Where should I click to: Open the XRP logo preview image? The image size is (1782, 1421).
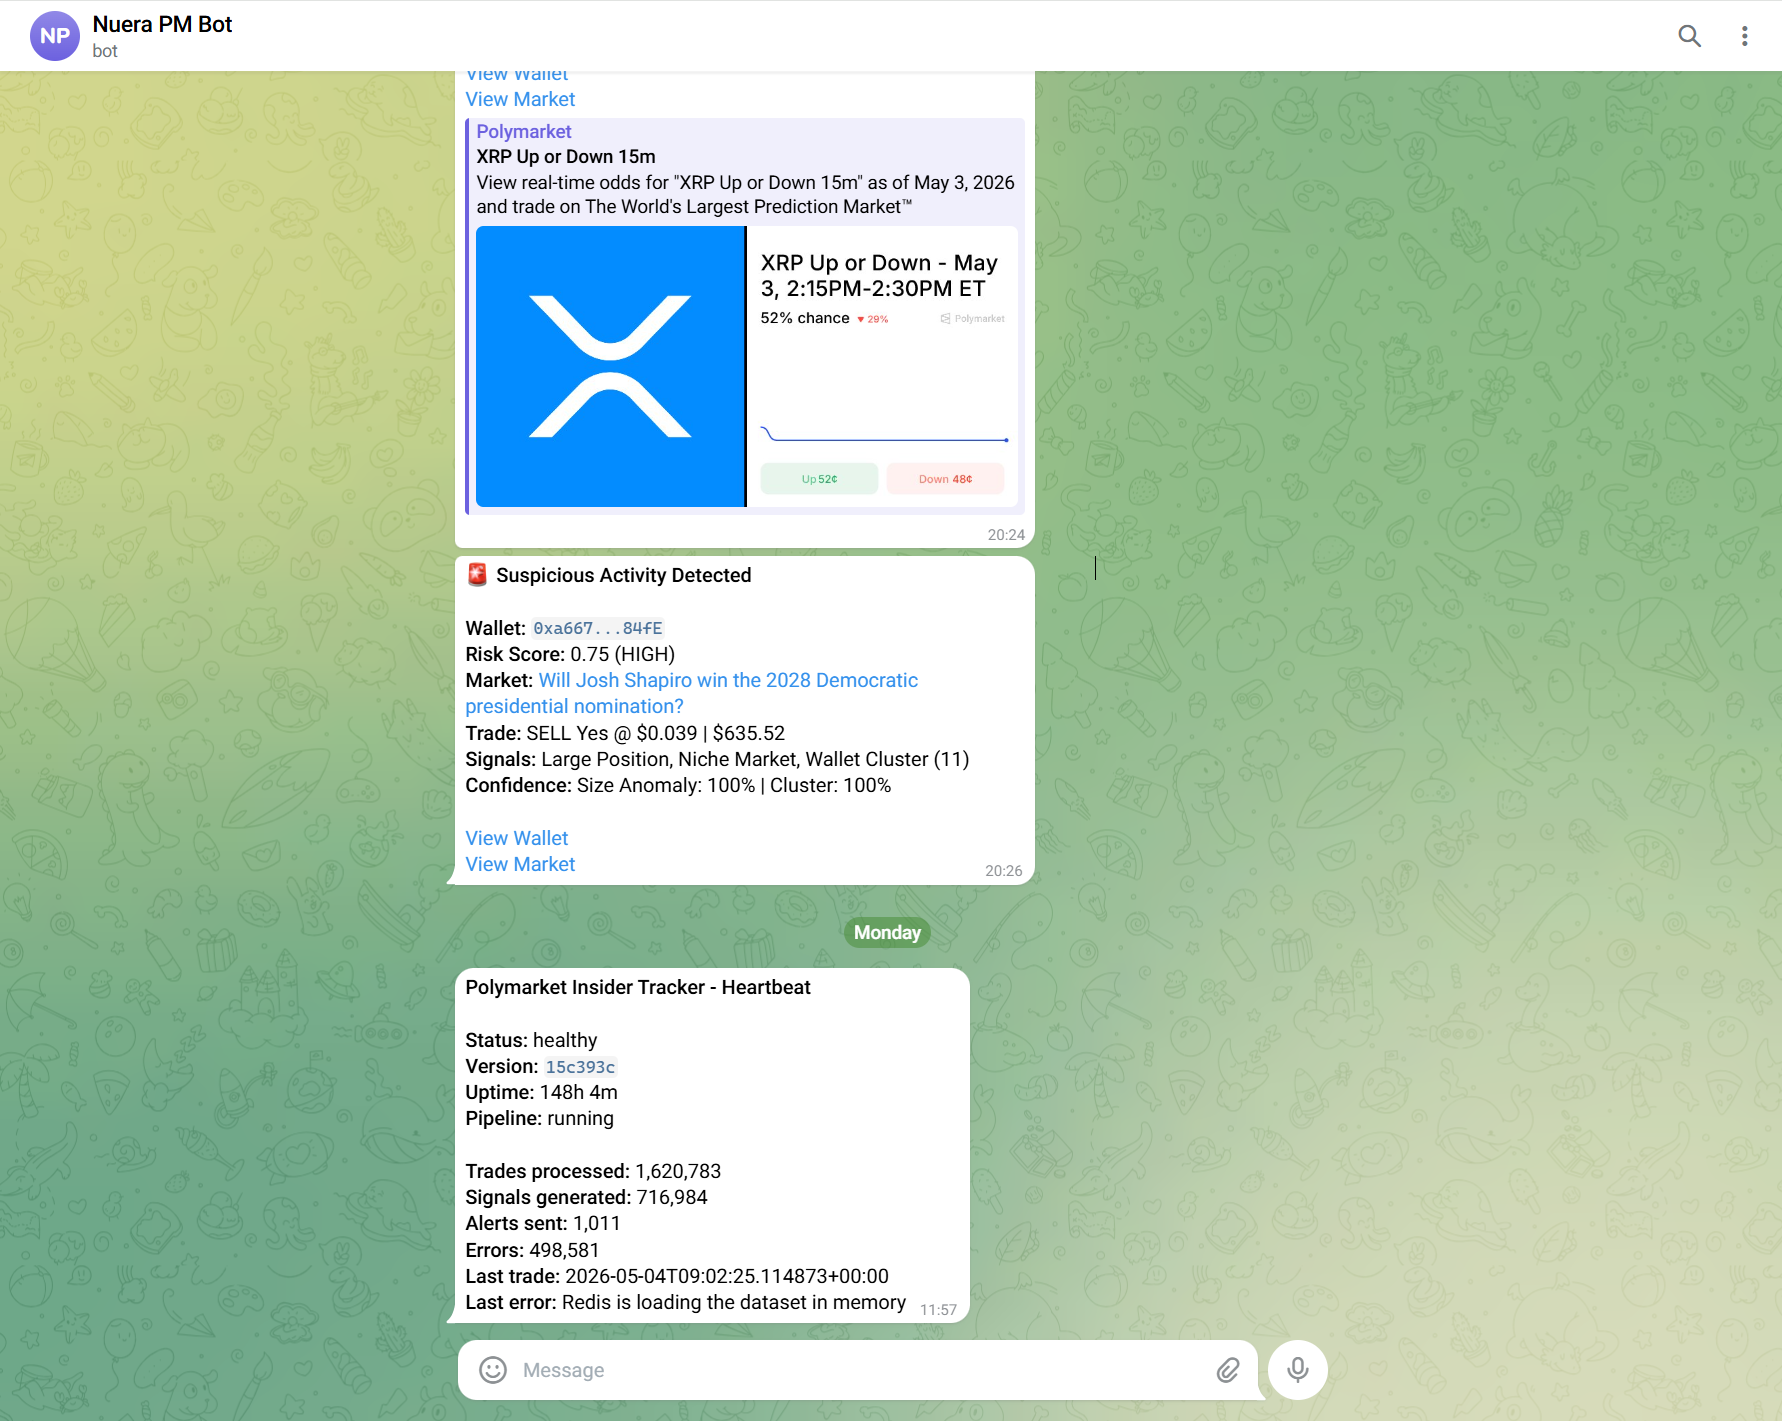coord(610,366)
